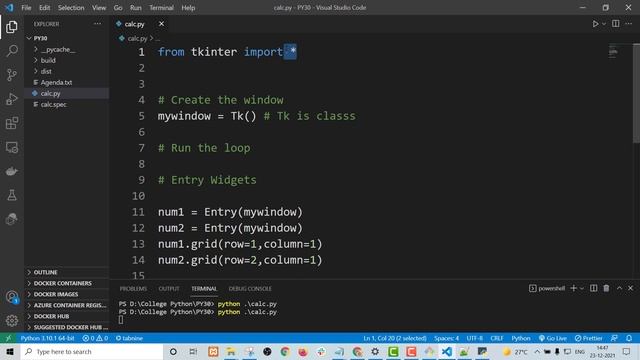
Task: Expand SUGGESTED DOCKER HUB section
Action: point(67,327)
